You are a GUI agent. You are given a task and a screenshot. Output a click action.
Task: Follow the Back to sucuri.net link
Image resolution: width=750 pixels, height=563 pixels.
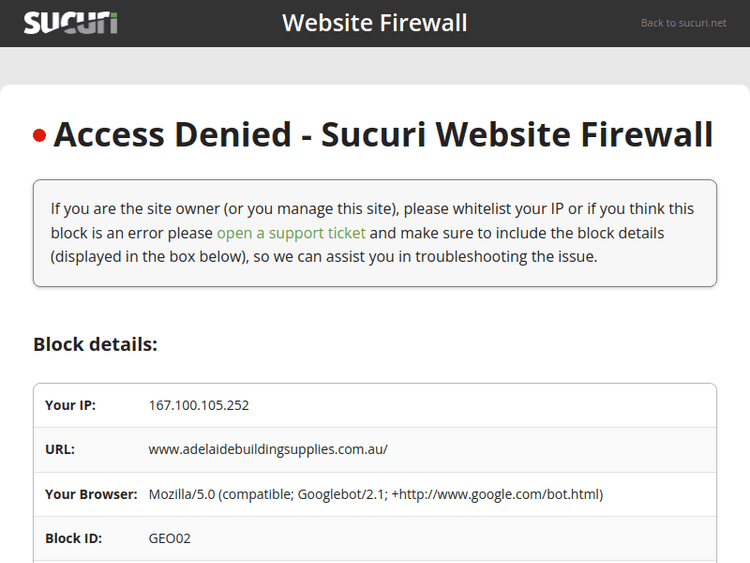[683, 23]
